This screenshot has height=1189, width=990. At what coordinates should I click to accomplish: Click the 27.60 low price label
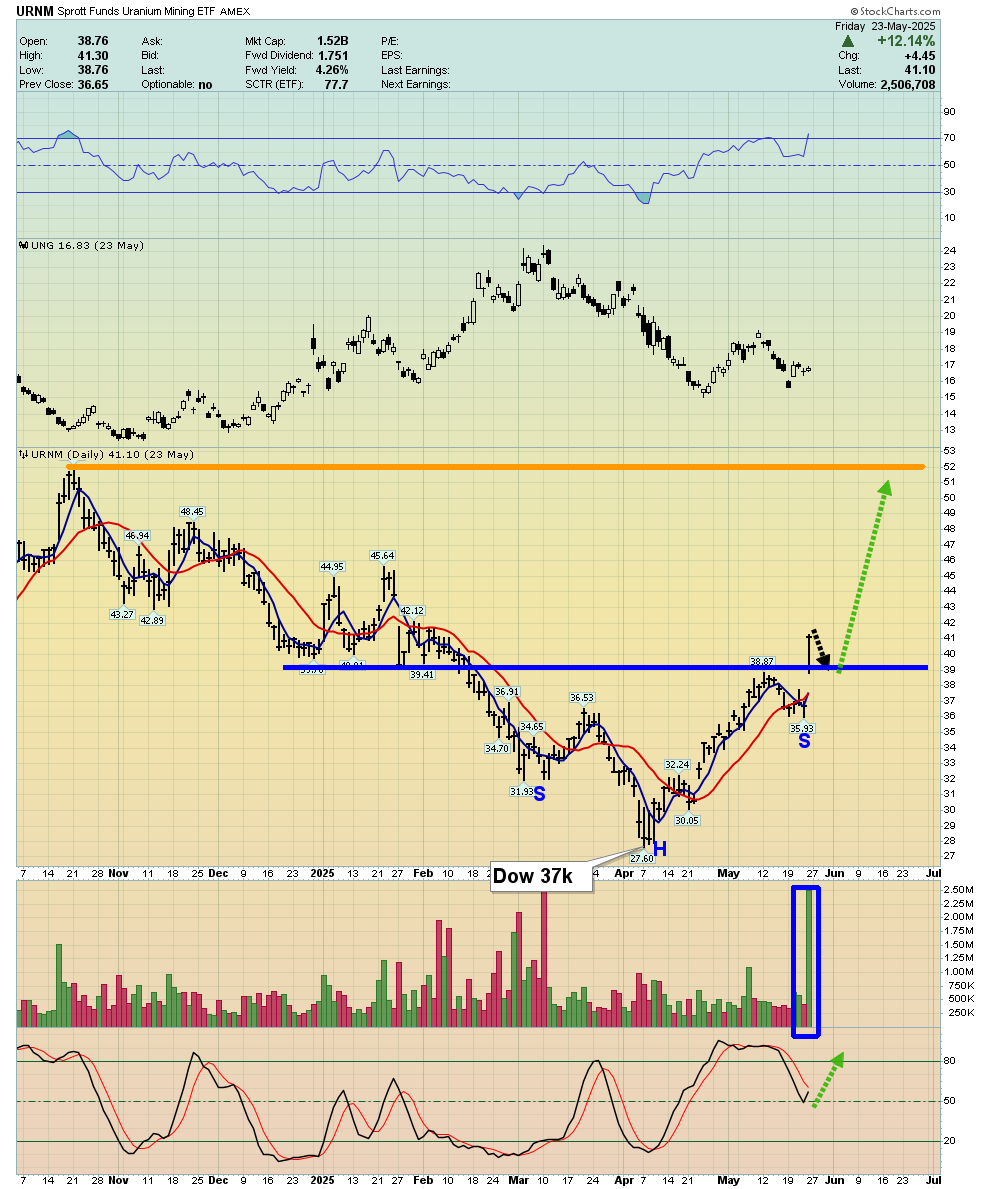click(642, 858)
